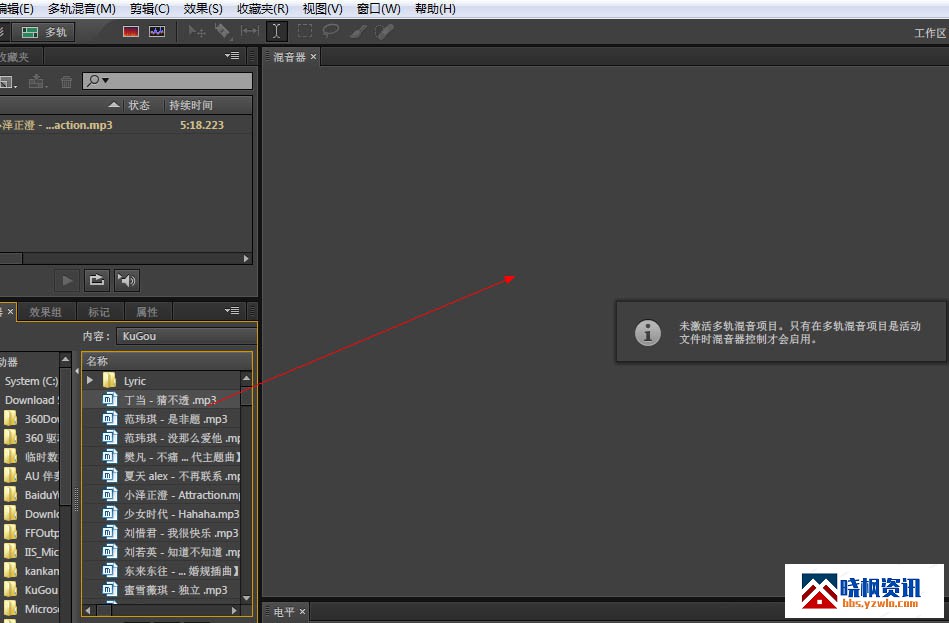Close the 混音器 mixer tab
Screen dimensions: 949x623
pyautogui.click(x=314, y=57)
